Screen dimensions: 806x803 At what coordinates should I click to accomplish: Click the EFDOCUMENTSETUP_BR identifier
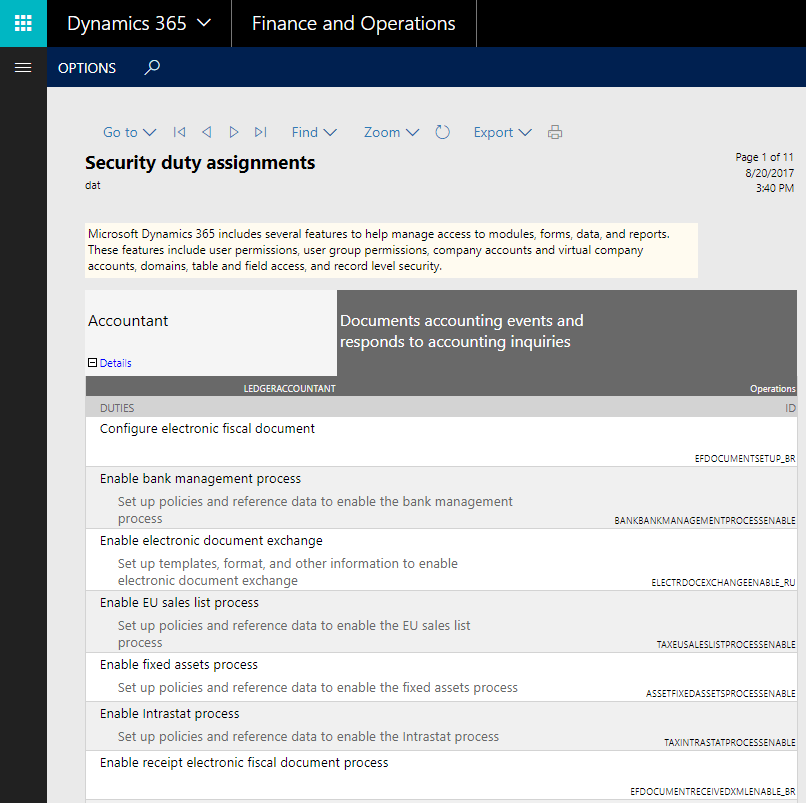(745, 459)
